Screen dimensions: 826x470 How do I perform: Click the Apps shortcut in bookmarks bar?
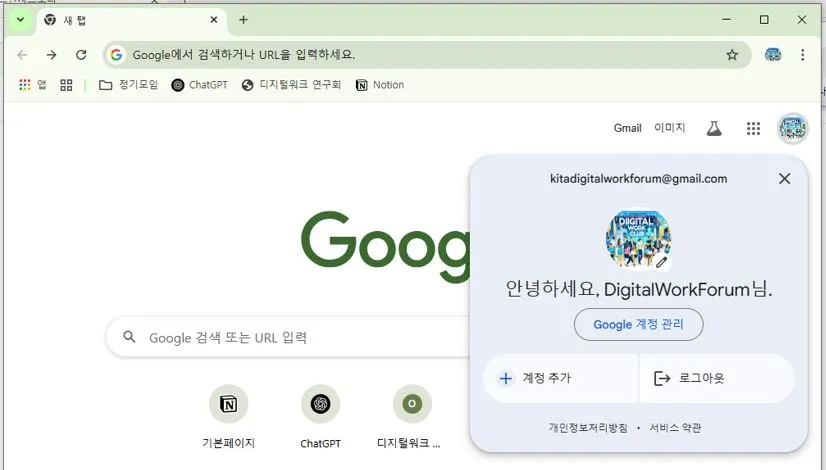(x=32, y=85)
